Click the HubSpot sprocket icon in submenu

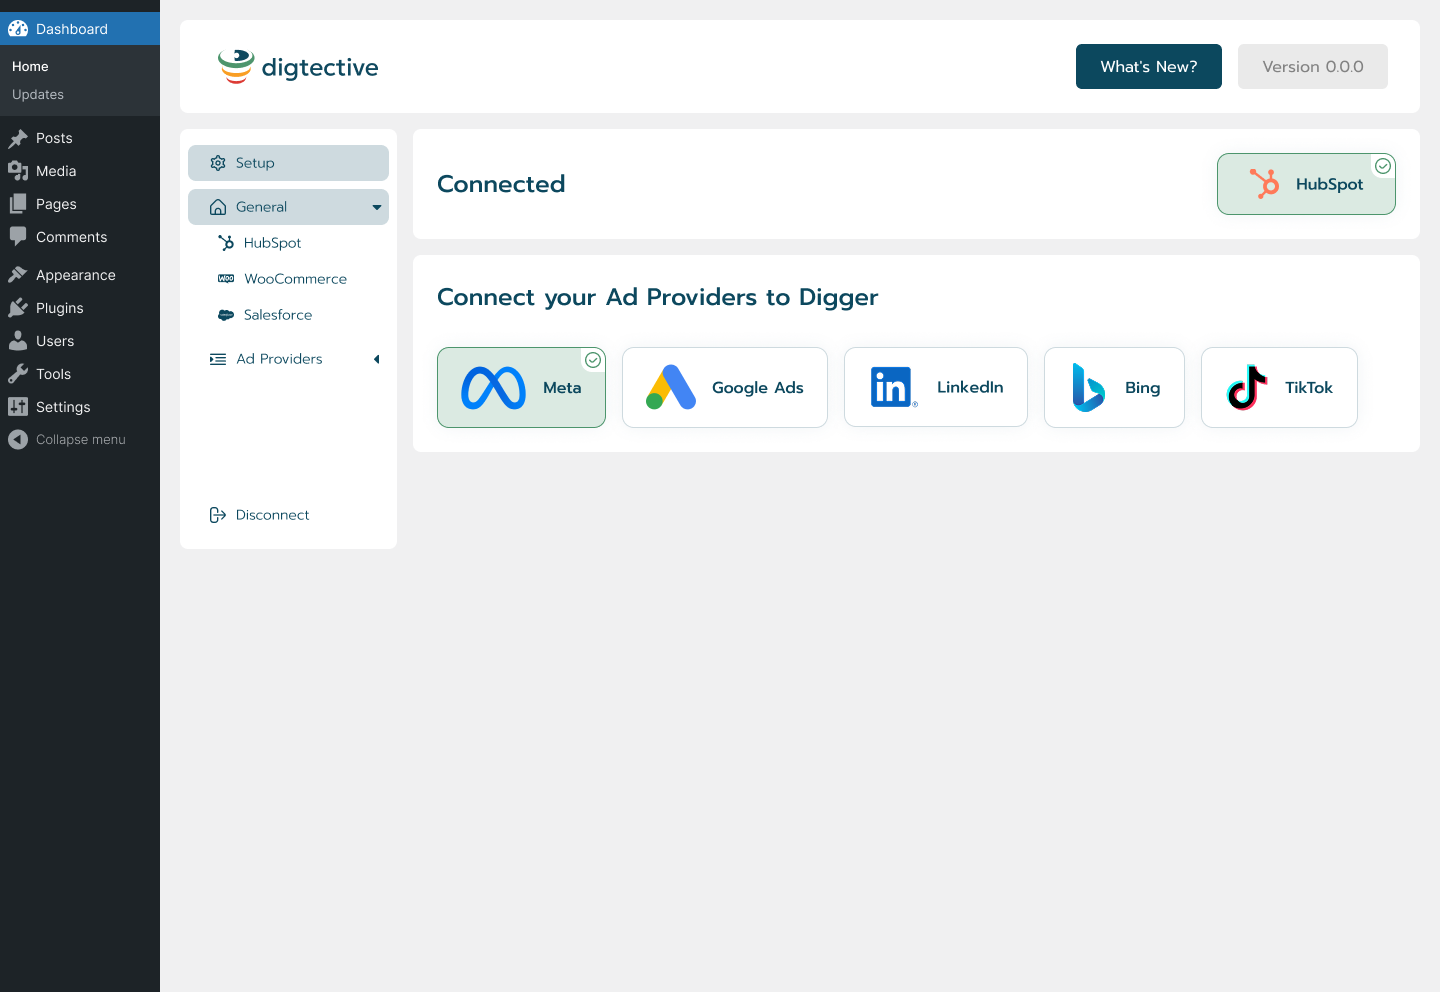pos(226,243)
